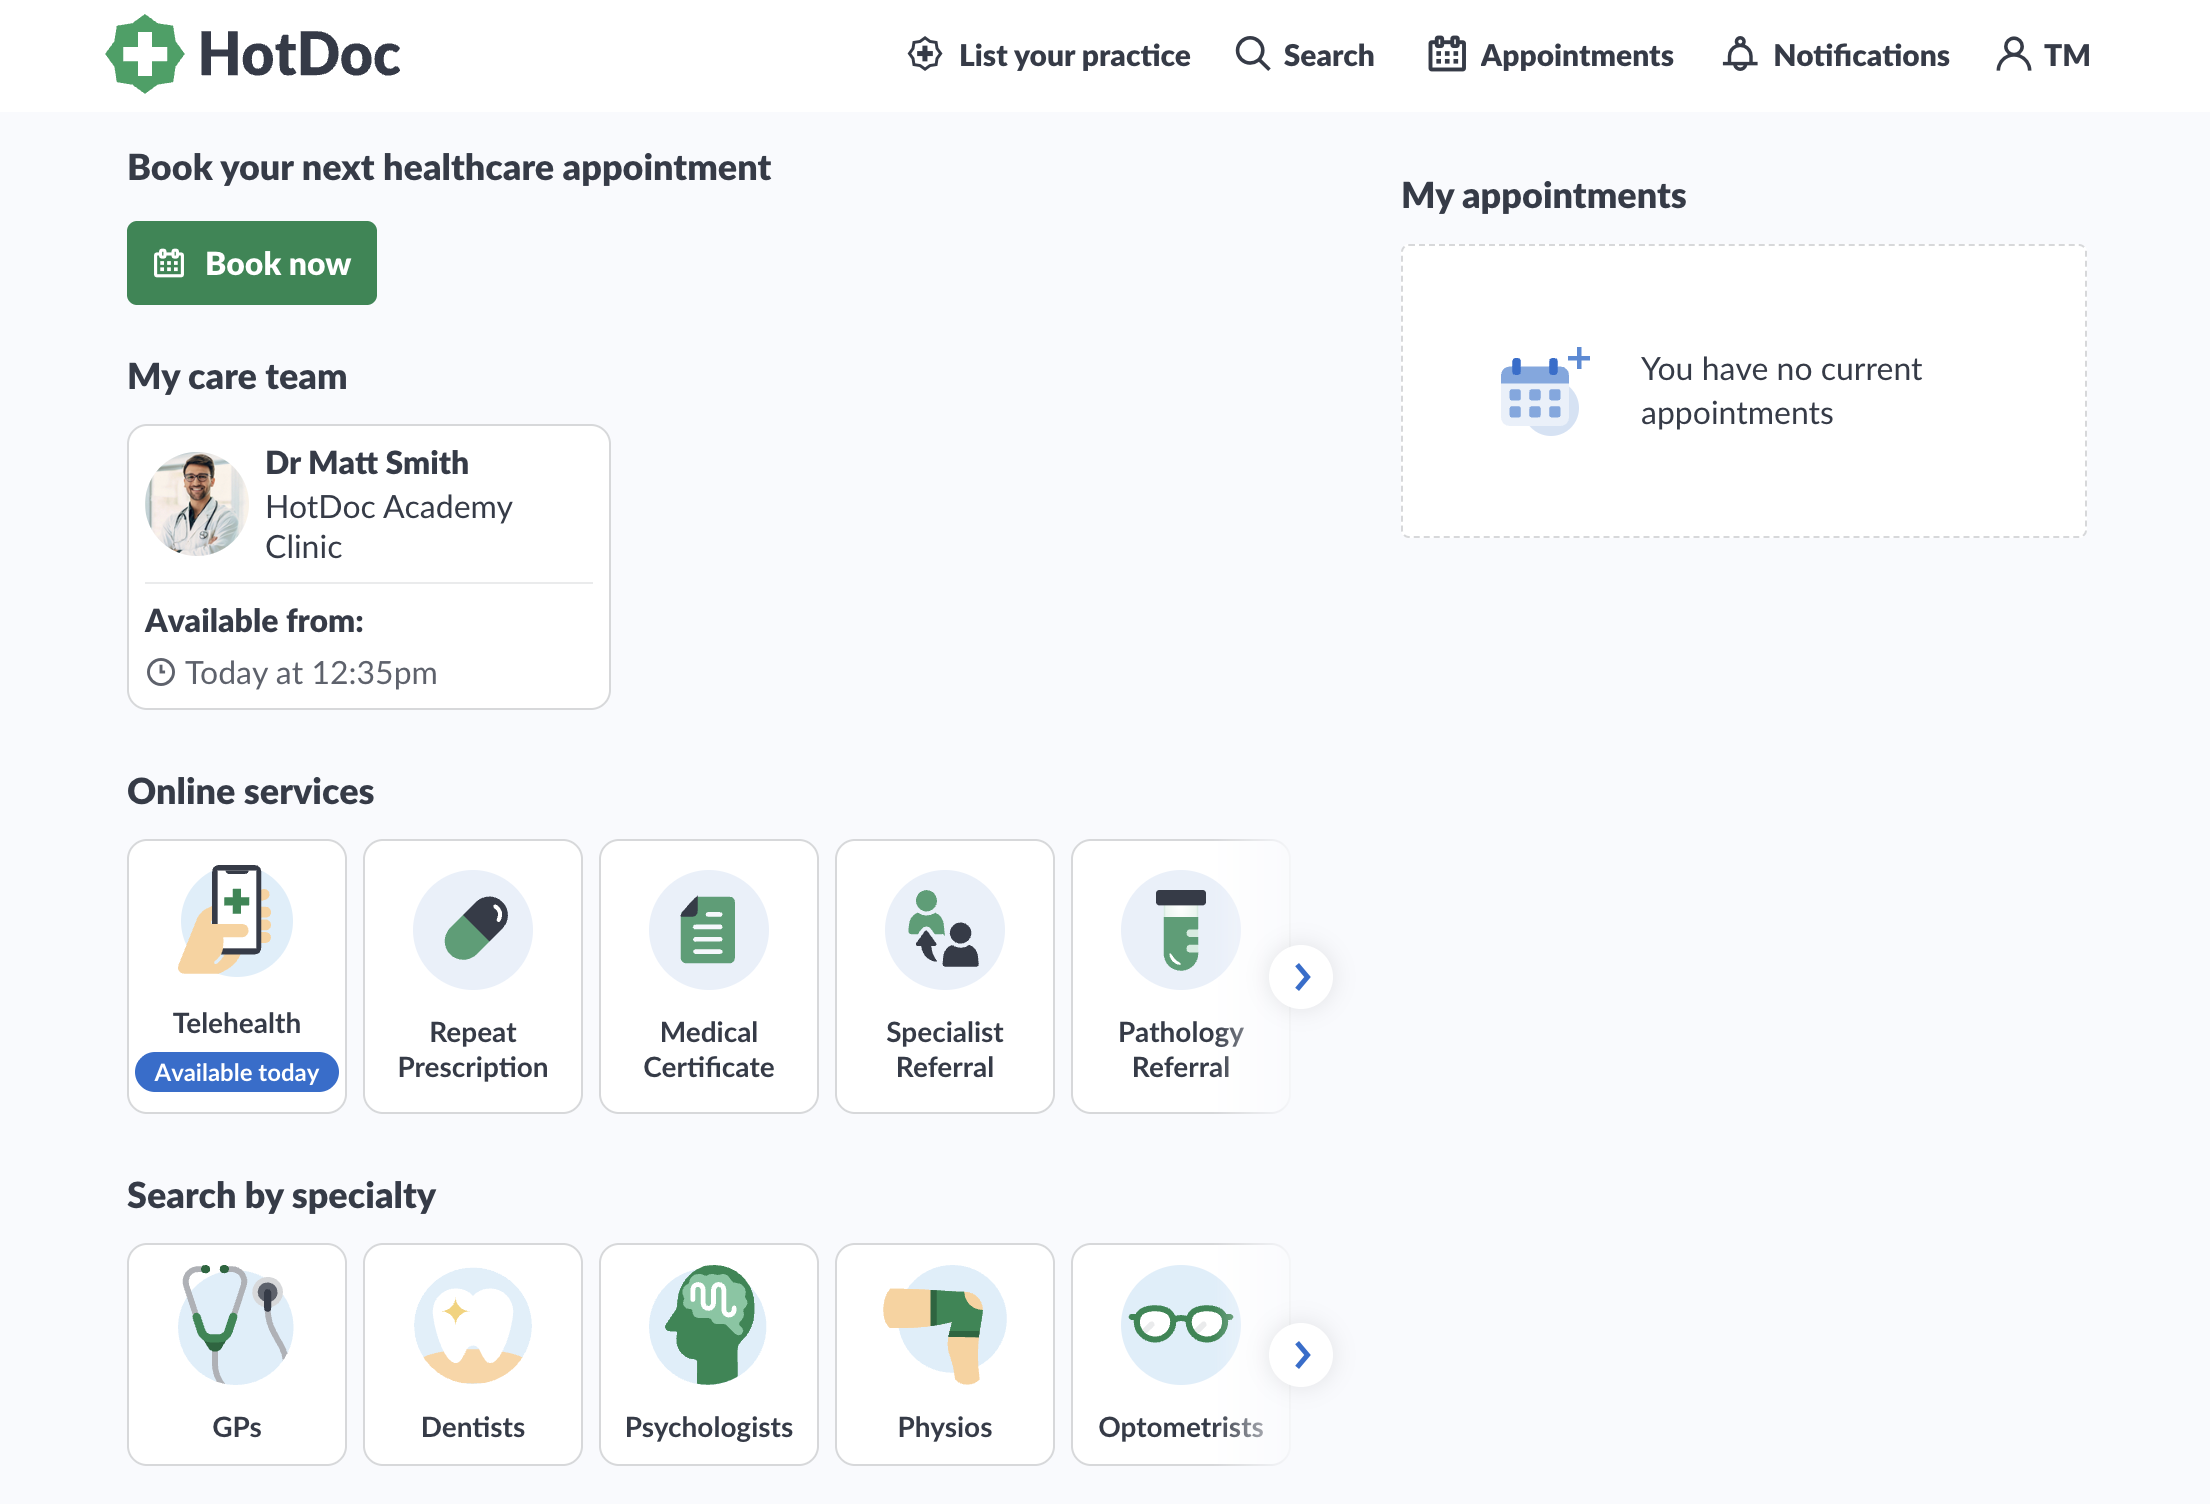This screenshot has width=2210, height=1504.
Task: Open Dr Matt Smith's care team card
Action: [368, 566]
